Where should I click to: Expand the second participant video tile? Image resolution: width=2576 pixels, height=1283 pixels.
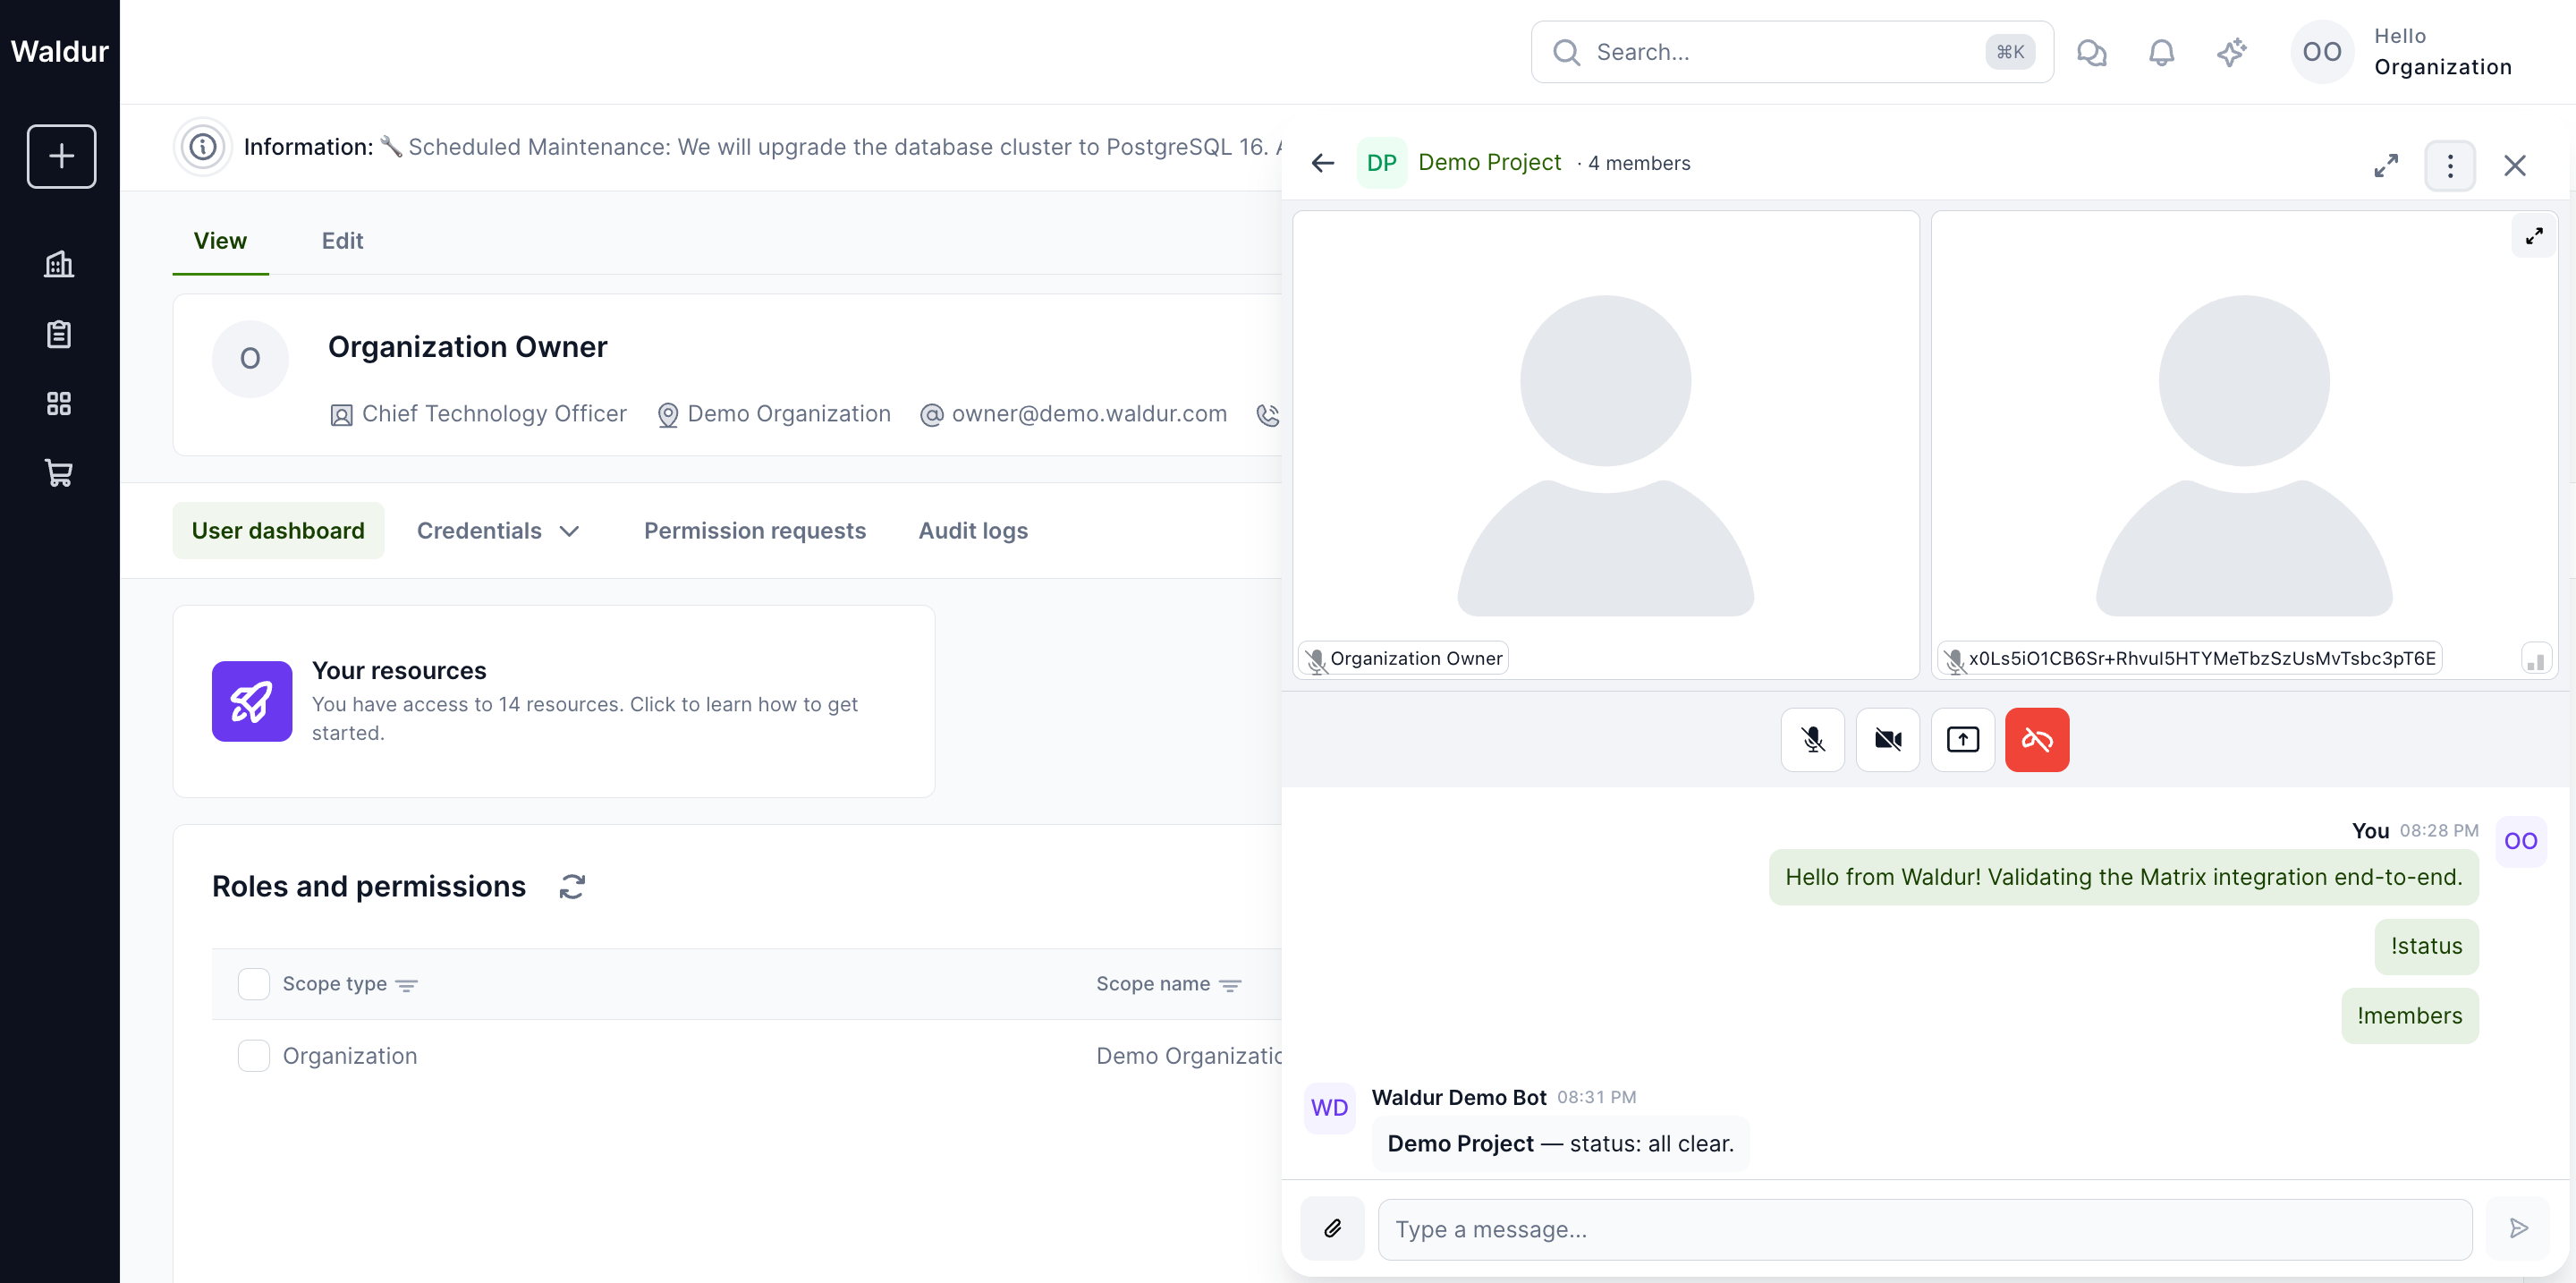click(2534, 236)
